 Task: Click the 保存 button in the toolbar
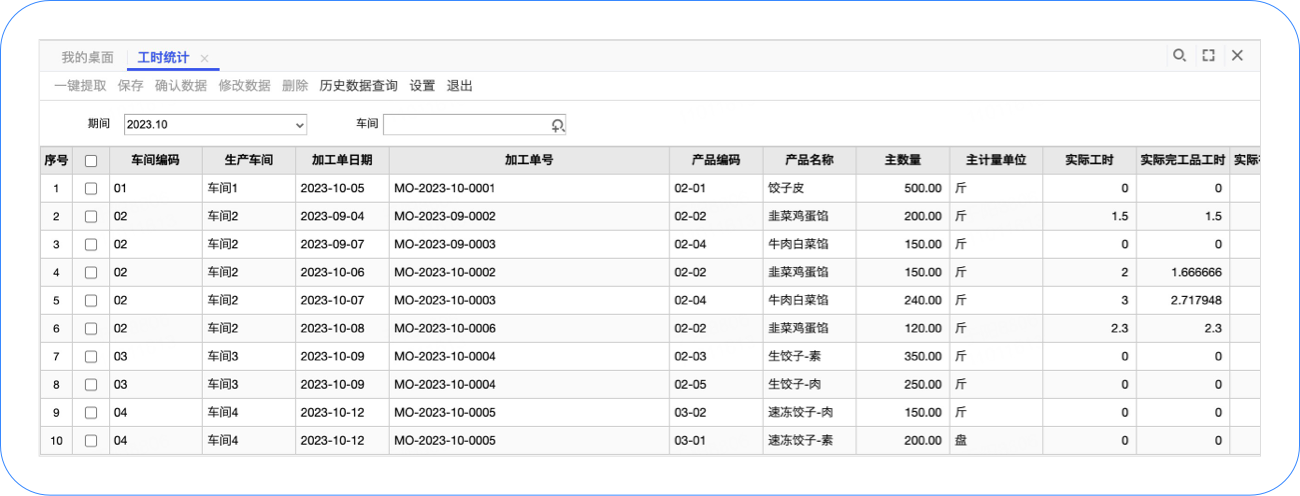tap(130, 86)
